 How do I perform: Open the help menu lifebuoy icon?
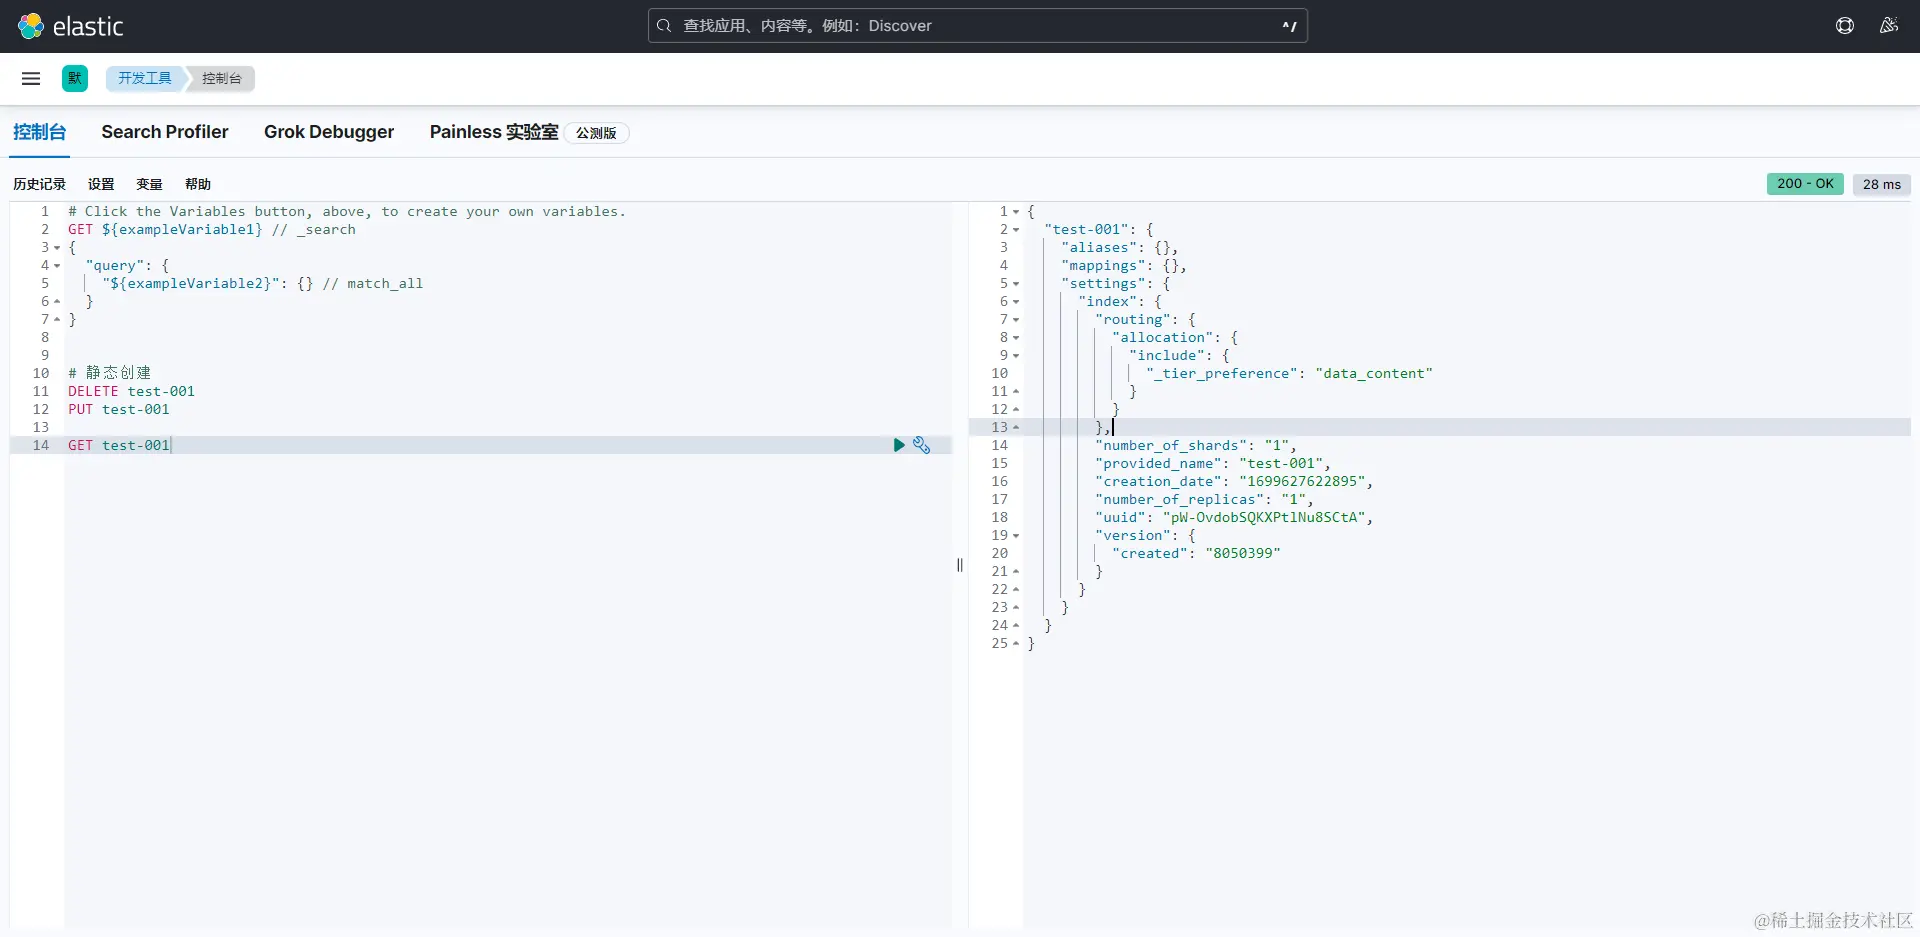1845,26
